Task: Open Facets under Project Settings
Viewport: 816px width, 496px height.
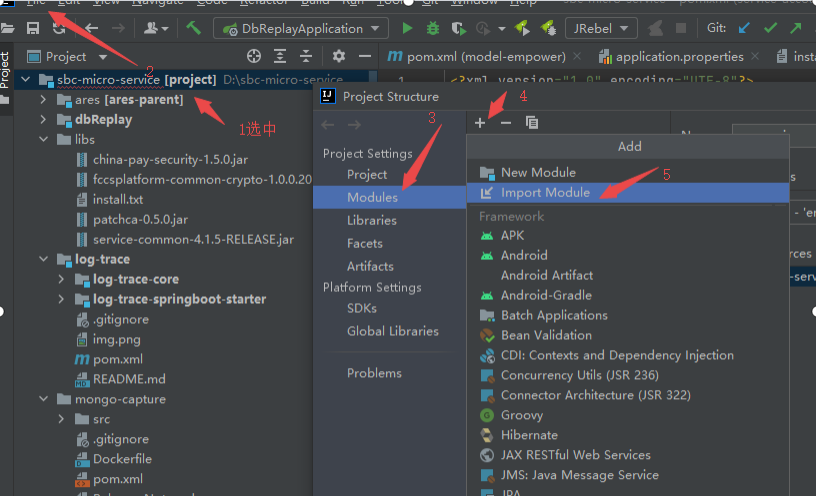Action: click(365, 243)
